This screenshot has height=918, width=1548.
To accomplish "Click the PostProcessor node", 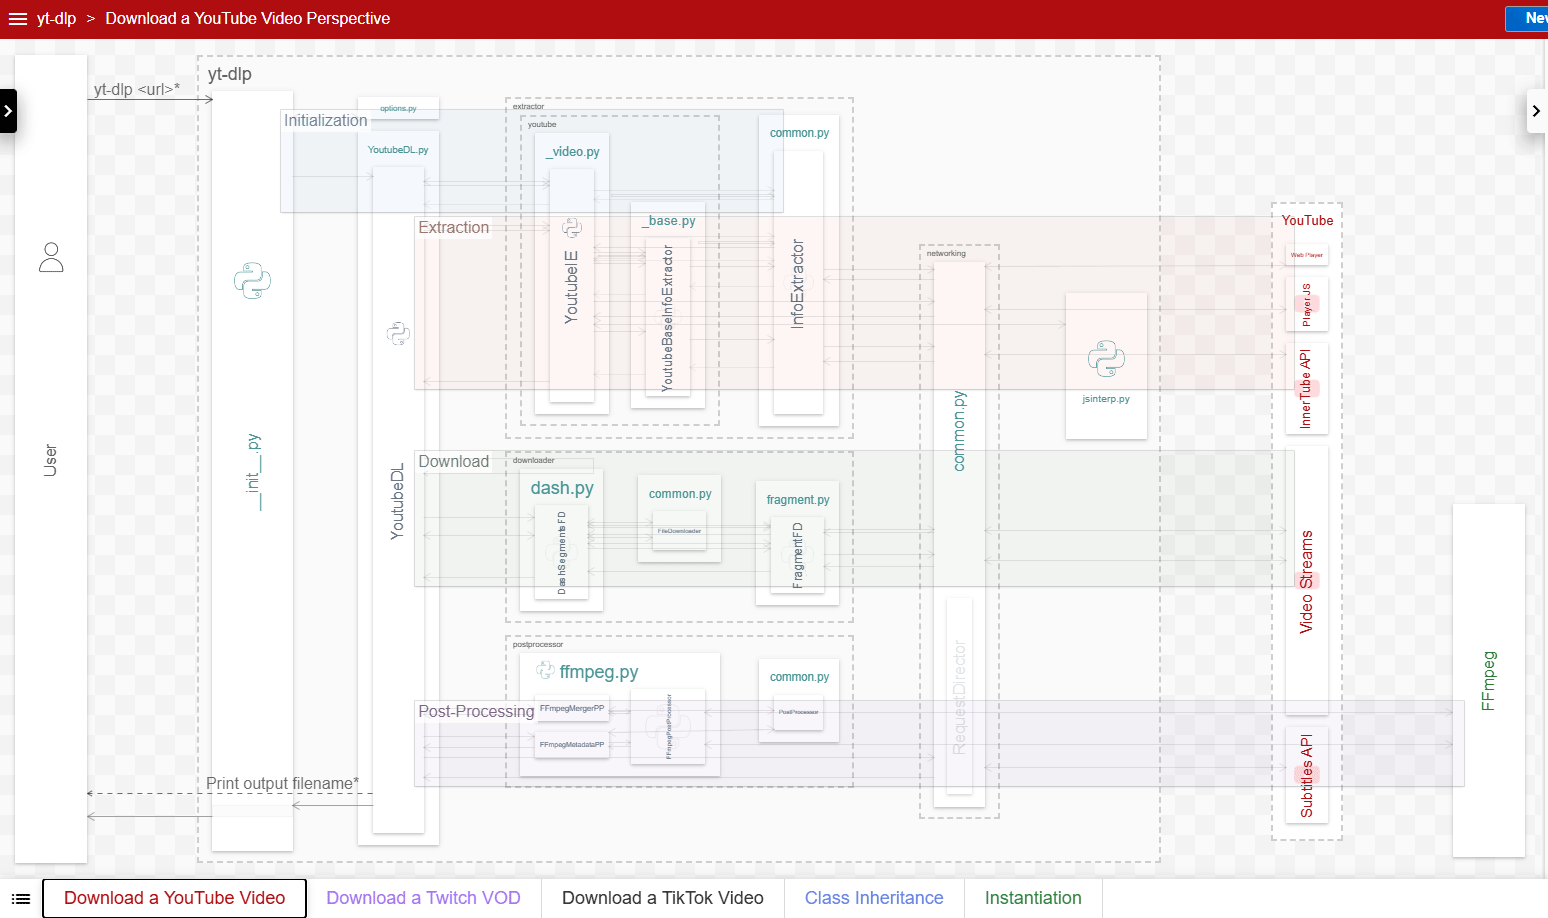I will coord(798,712).
